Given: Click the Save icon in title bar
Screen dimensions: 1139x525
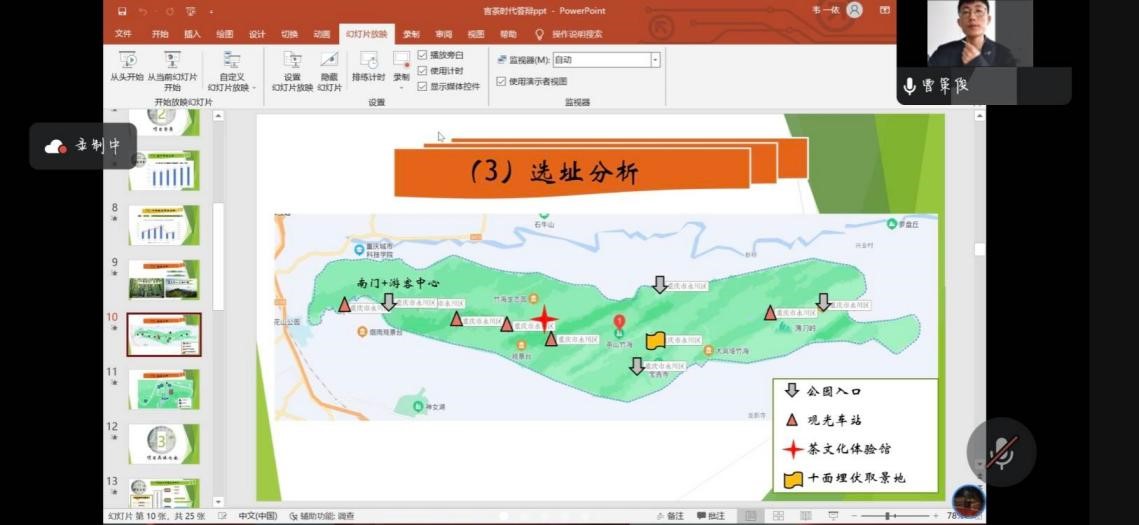Looking at the screenshot, I should 122,11.
